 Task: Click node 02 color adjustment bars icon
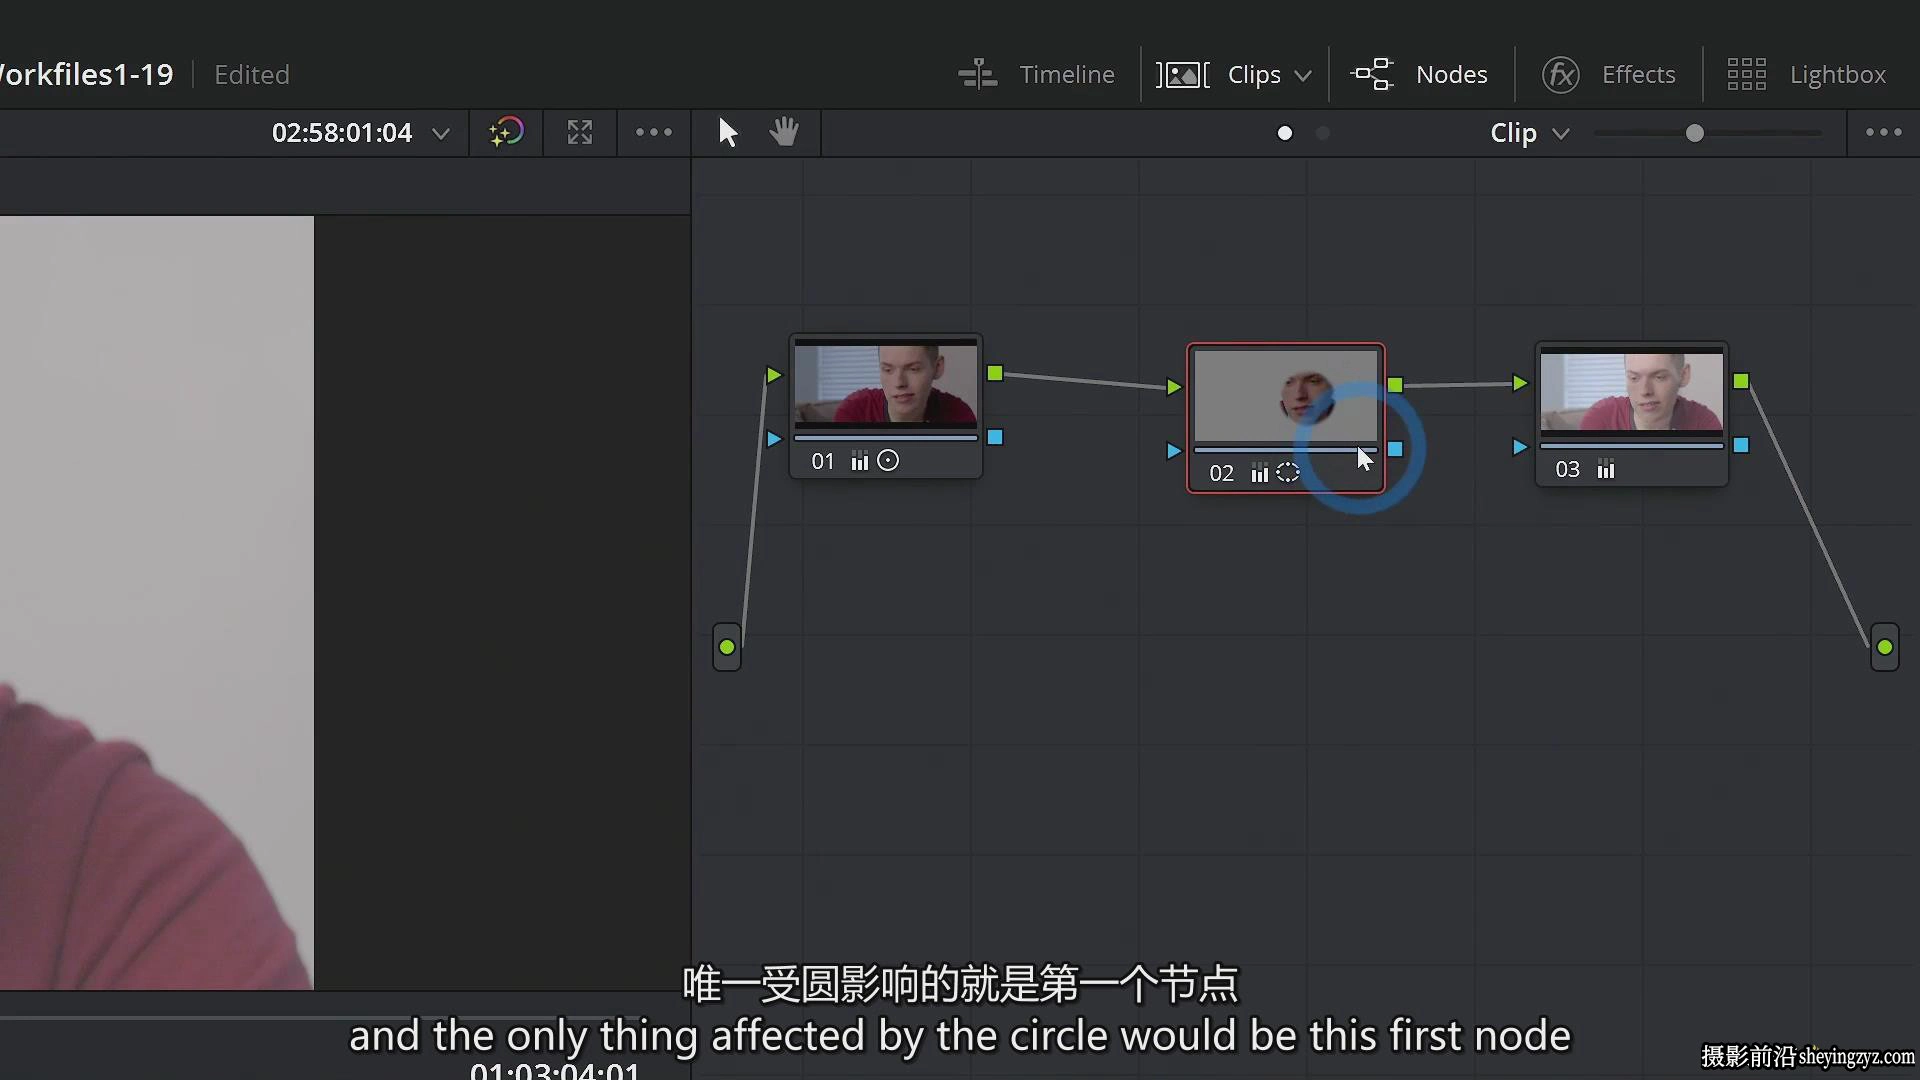[1260, 473]
